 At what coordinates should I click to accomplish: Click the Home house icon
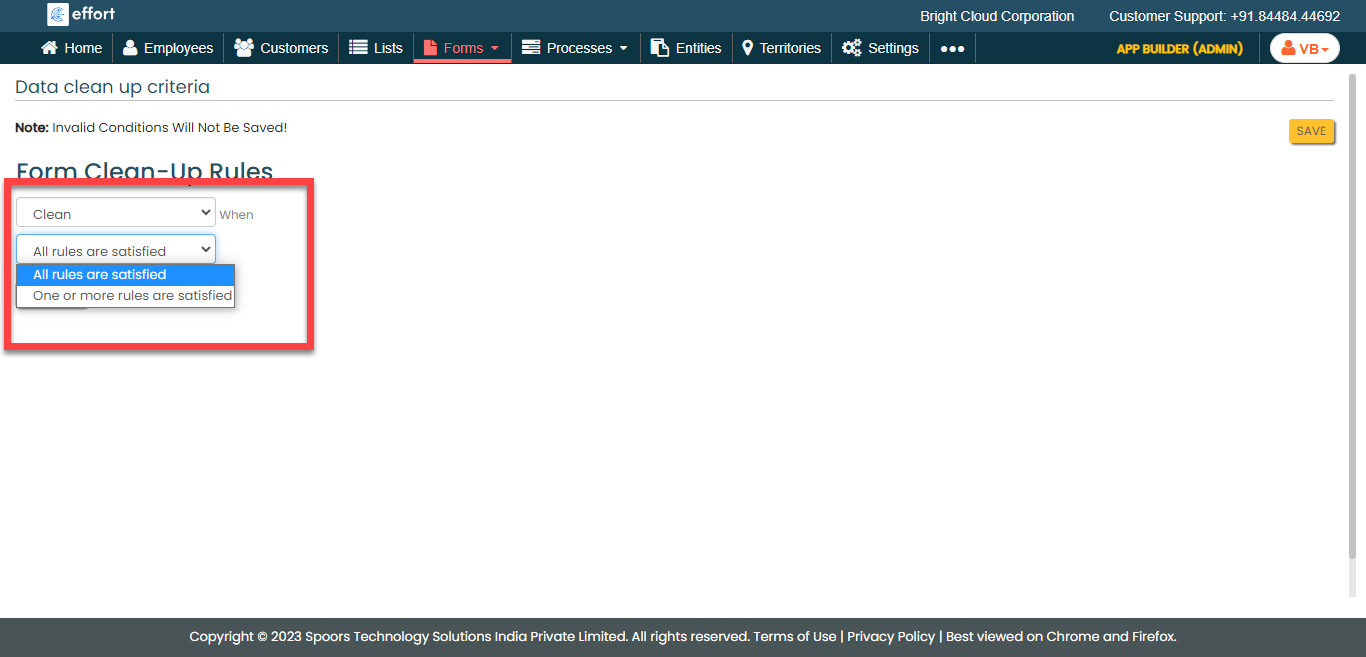[49, 48]
